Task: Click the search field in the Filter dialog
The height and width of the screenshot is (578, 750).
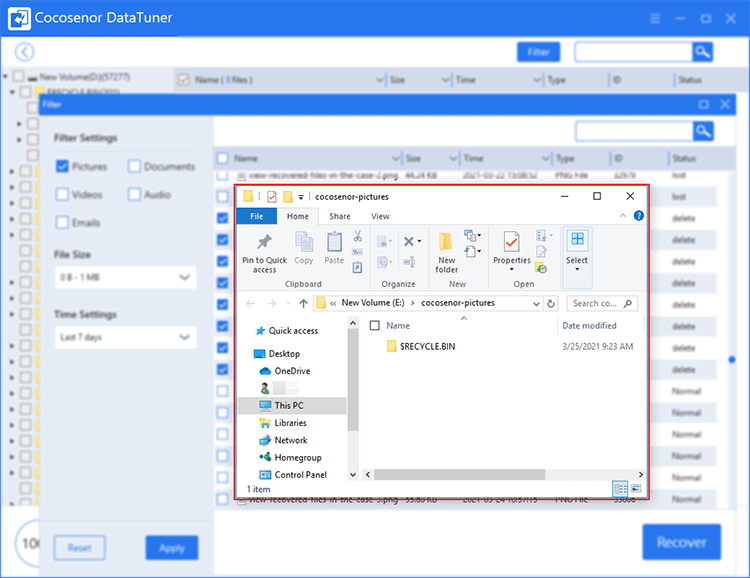Action: [634, 131]
